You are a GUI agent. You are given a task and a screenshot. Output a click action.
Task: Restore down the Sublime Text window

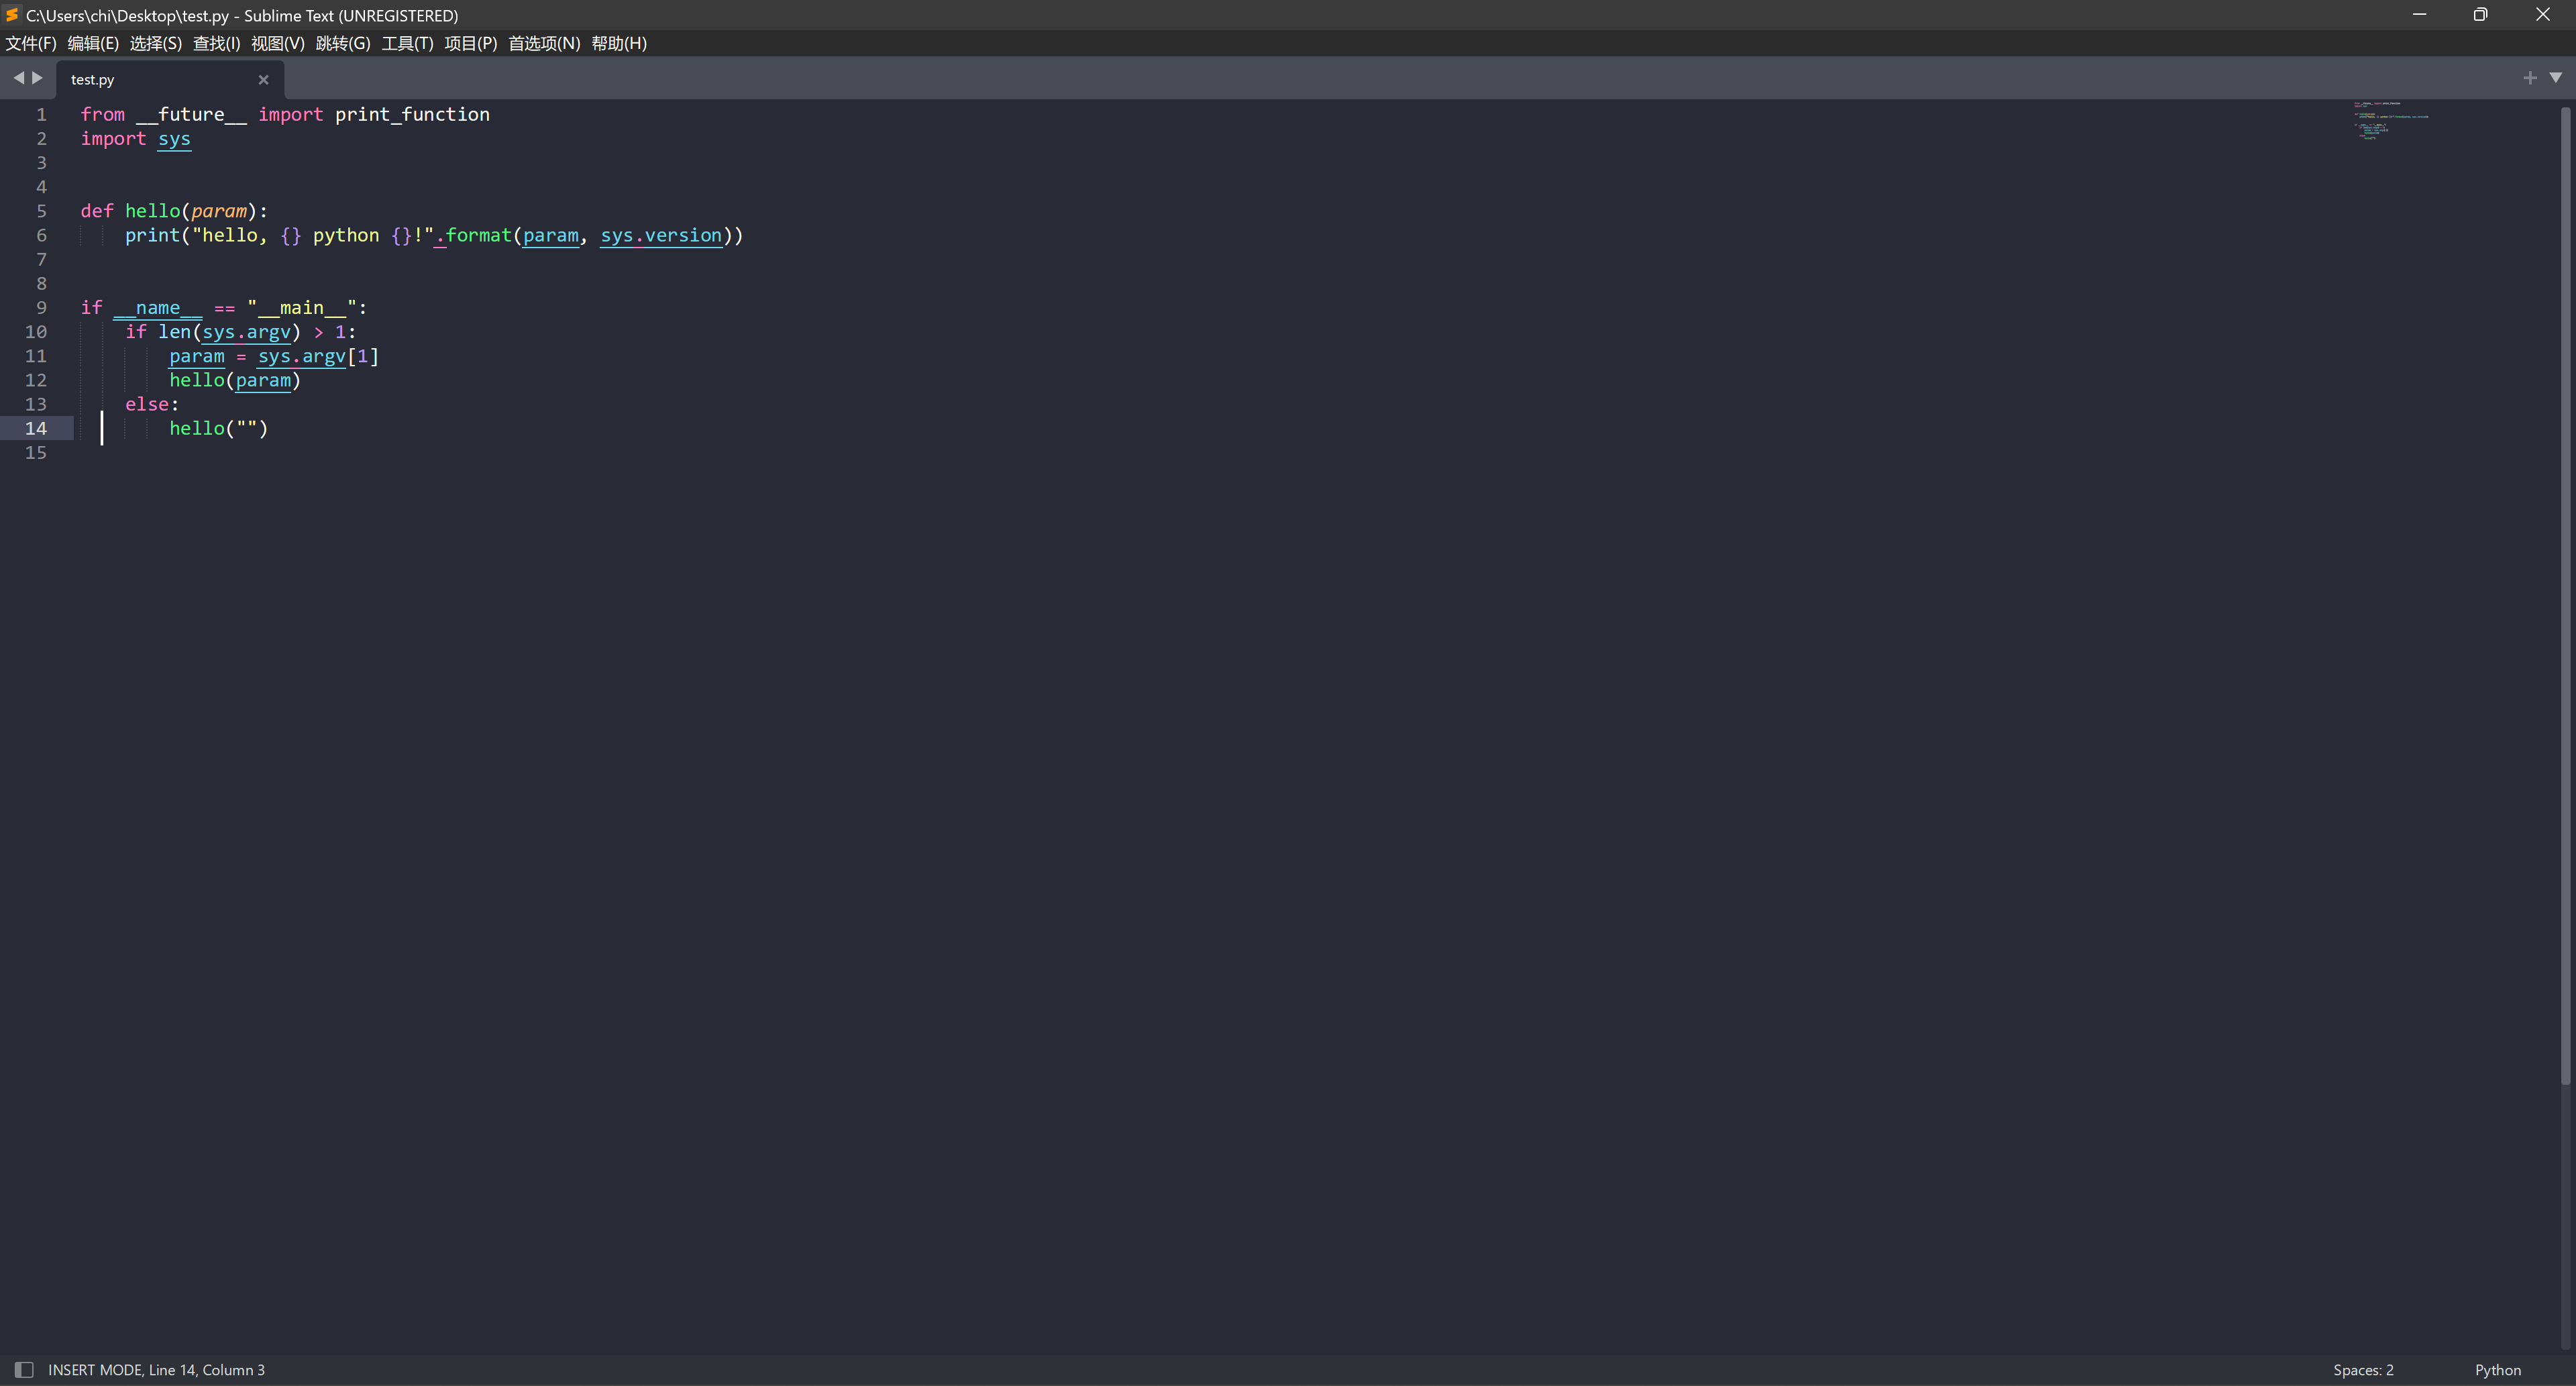click(x=2480, y=15)
